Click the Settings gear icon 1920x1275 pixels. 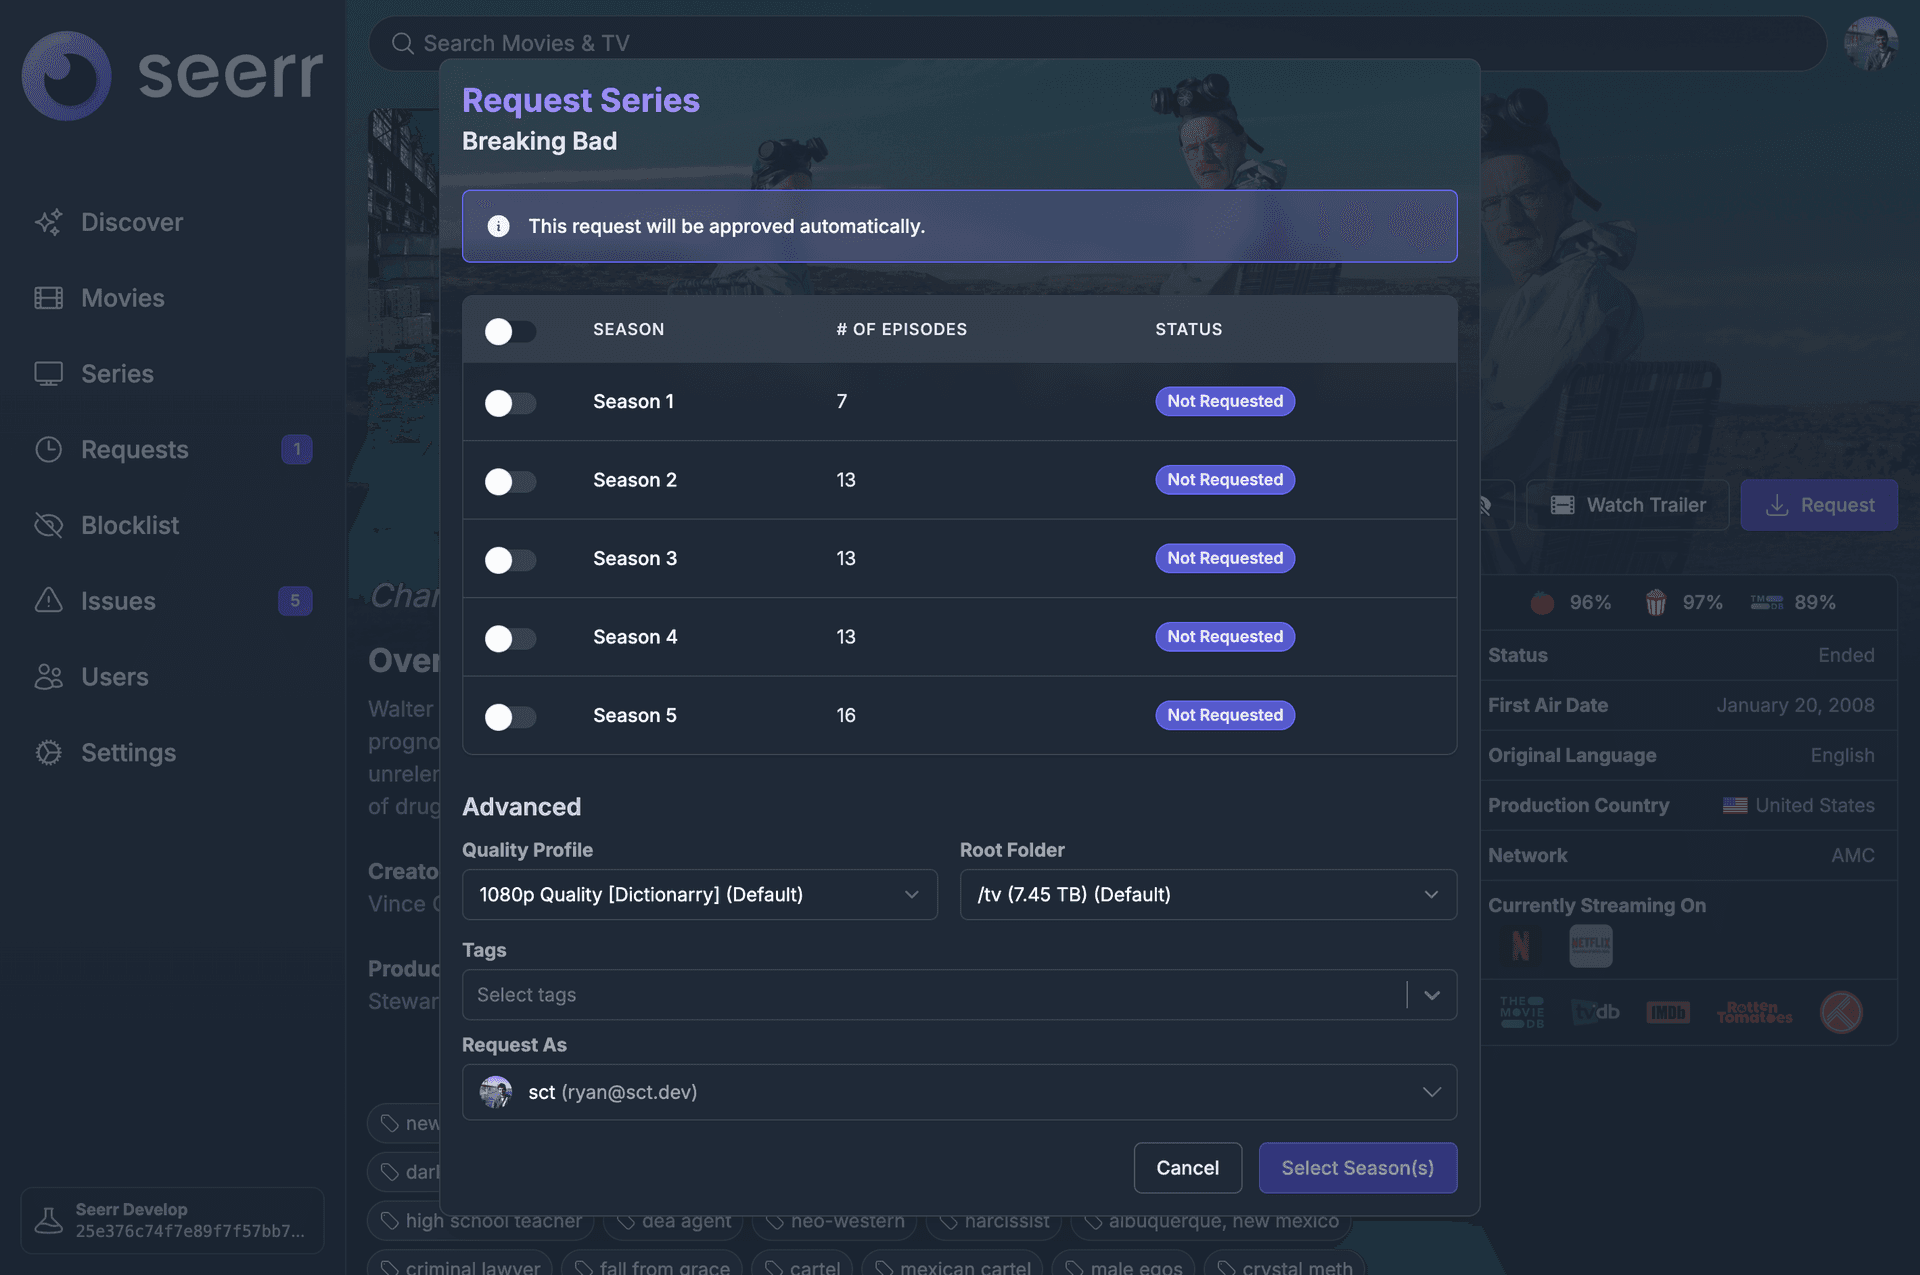(48, 752)
